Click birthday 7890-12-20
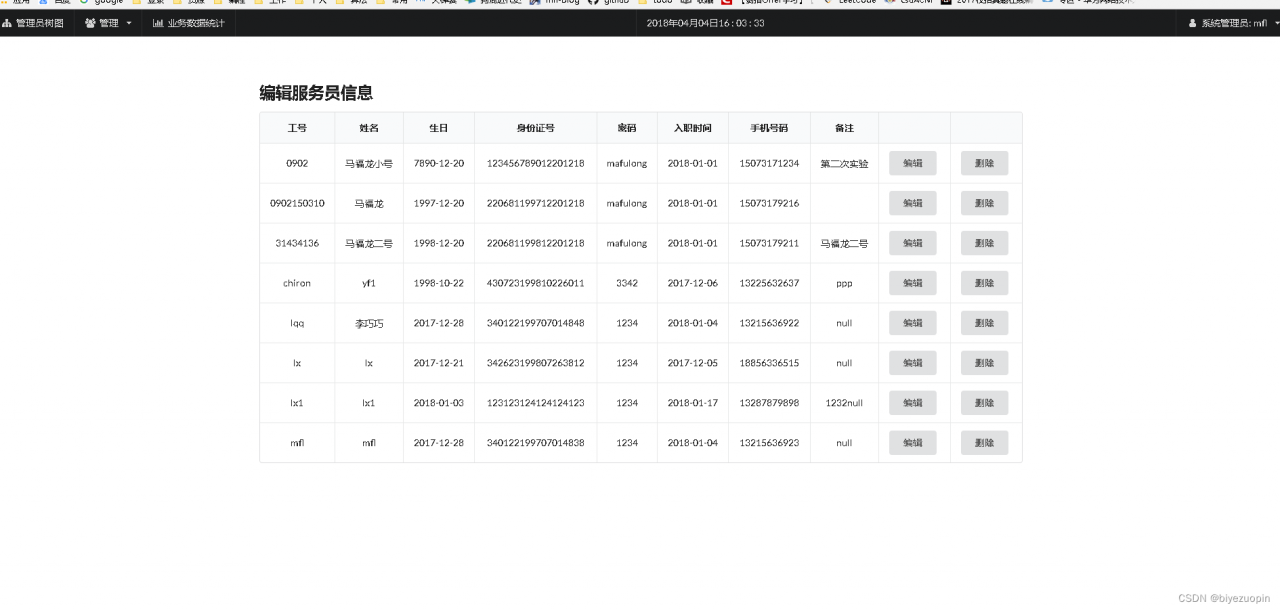Viewport: 1280px width, 610px height. point(439,163)
